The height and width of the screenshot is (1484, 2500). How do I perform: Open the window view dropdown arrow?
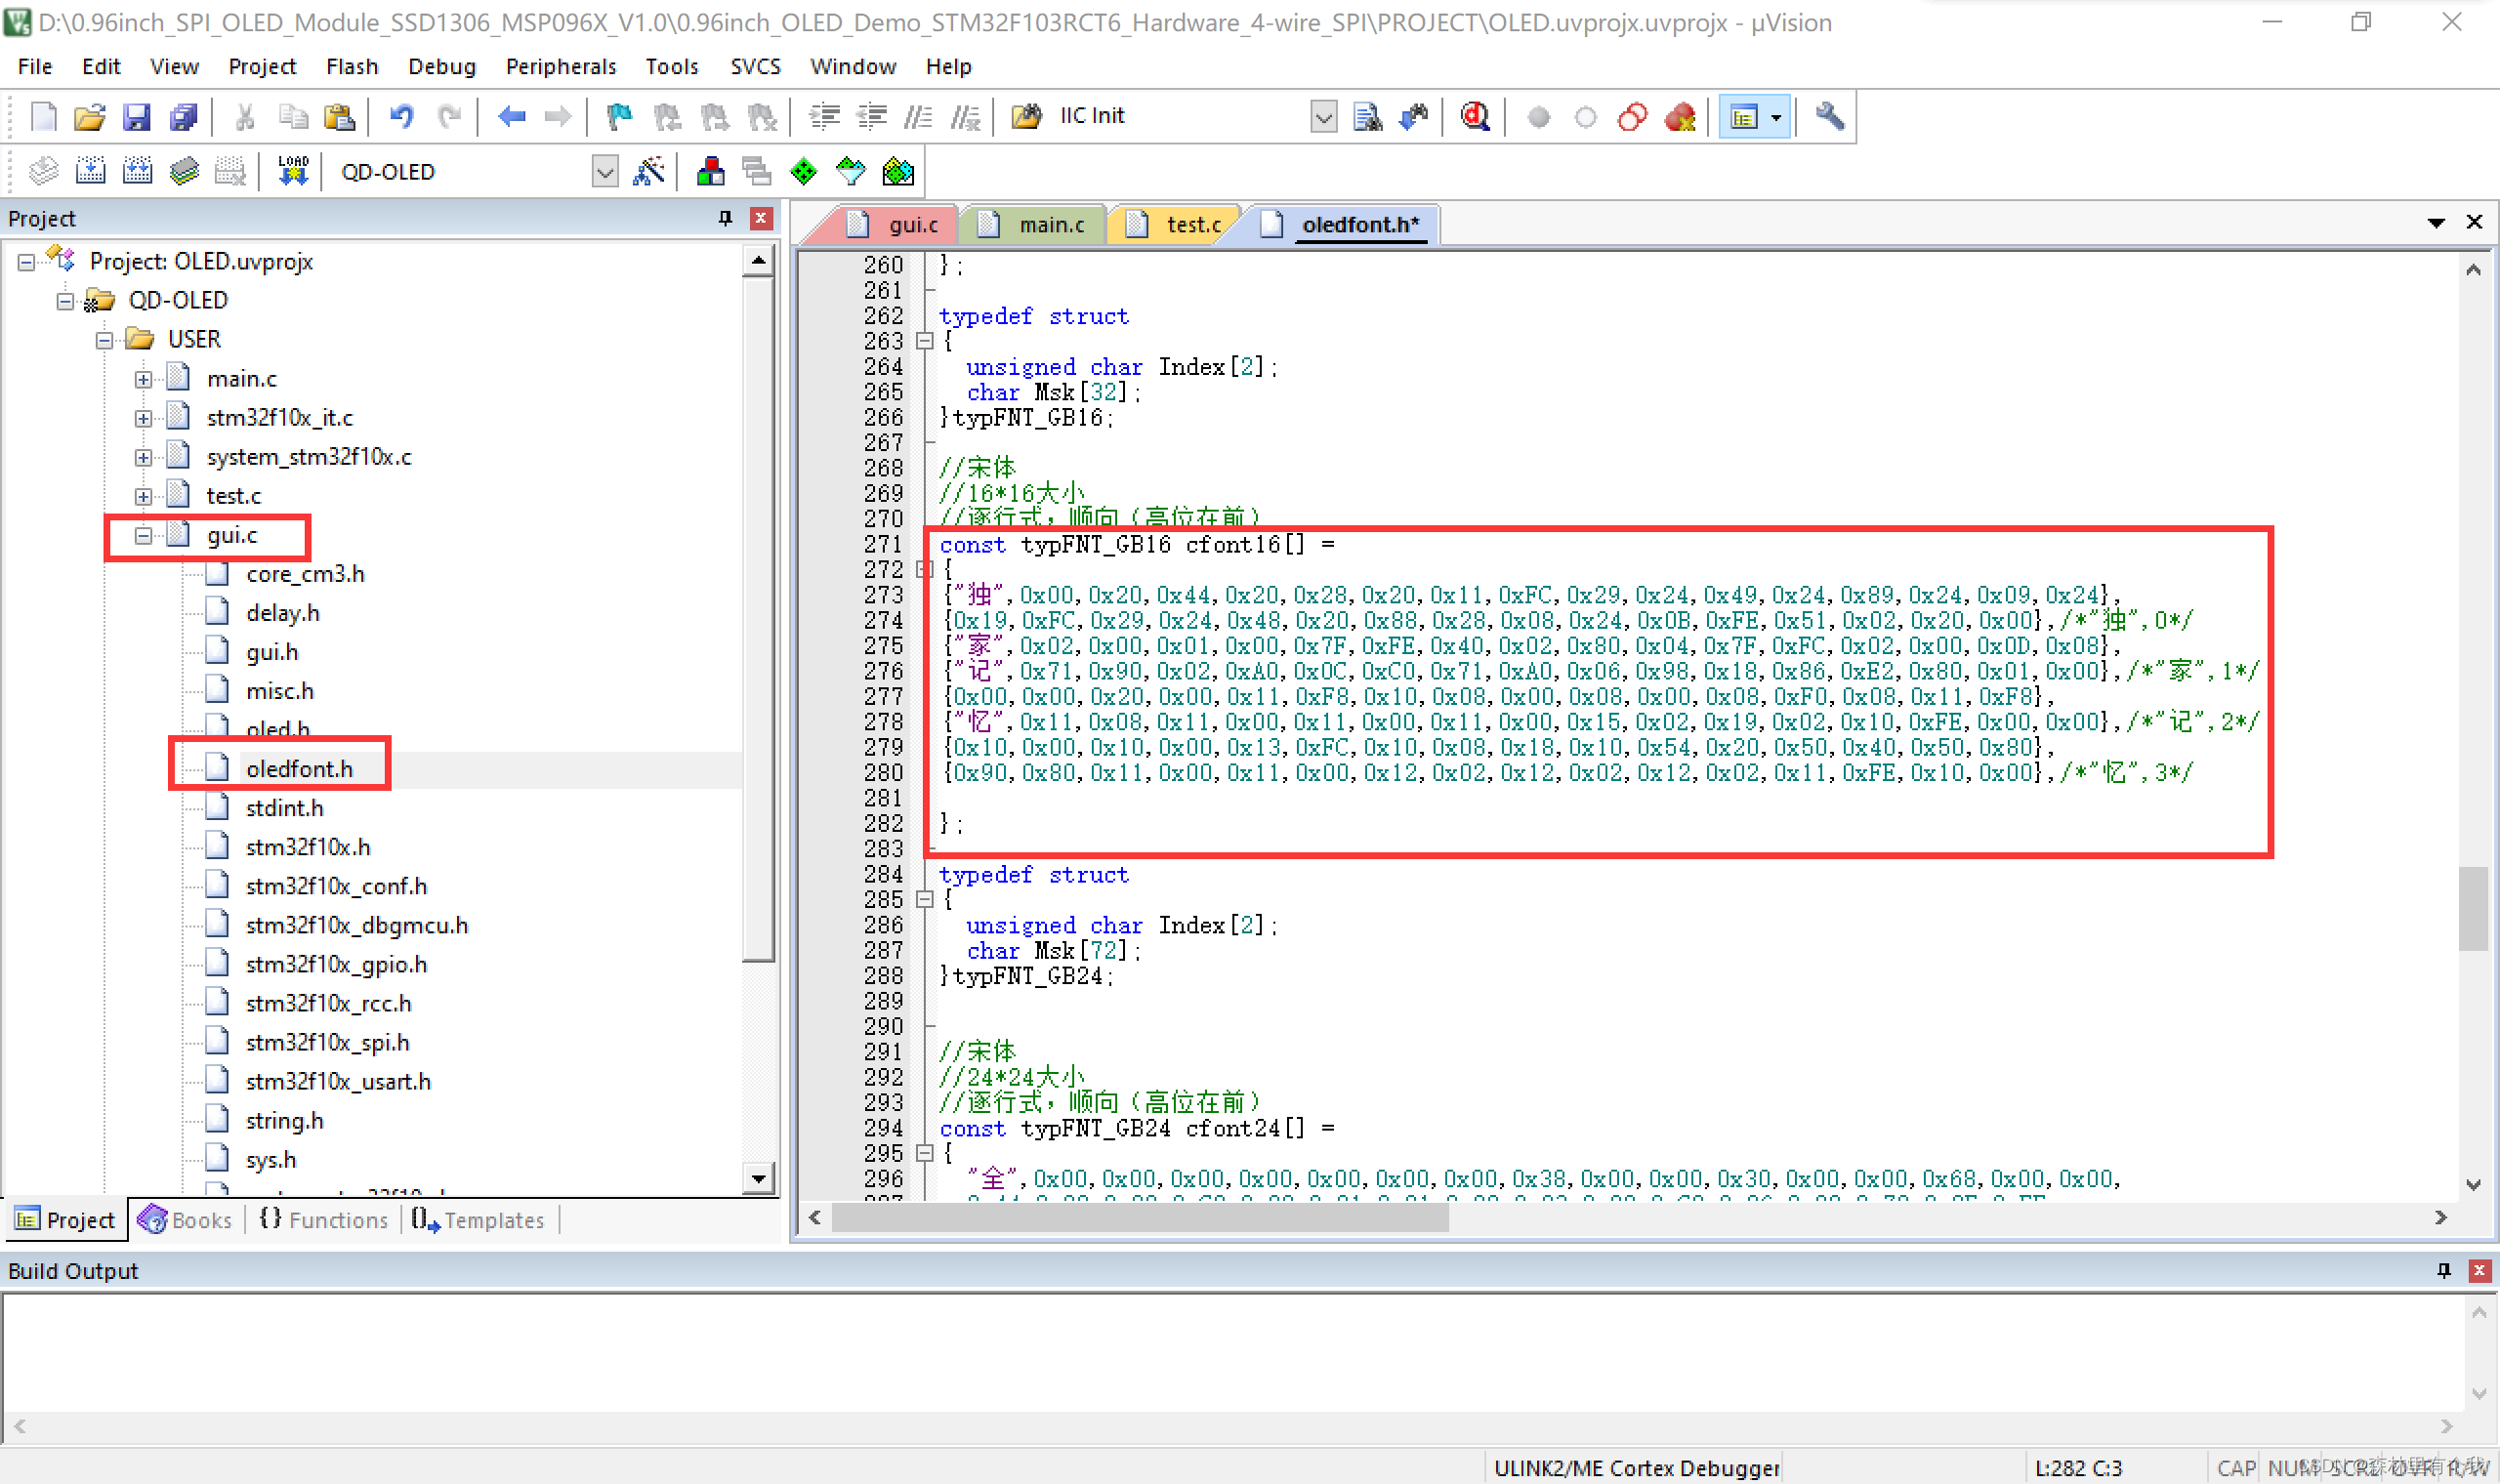[1777, 117]
